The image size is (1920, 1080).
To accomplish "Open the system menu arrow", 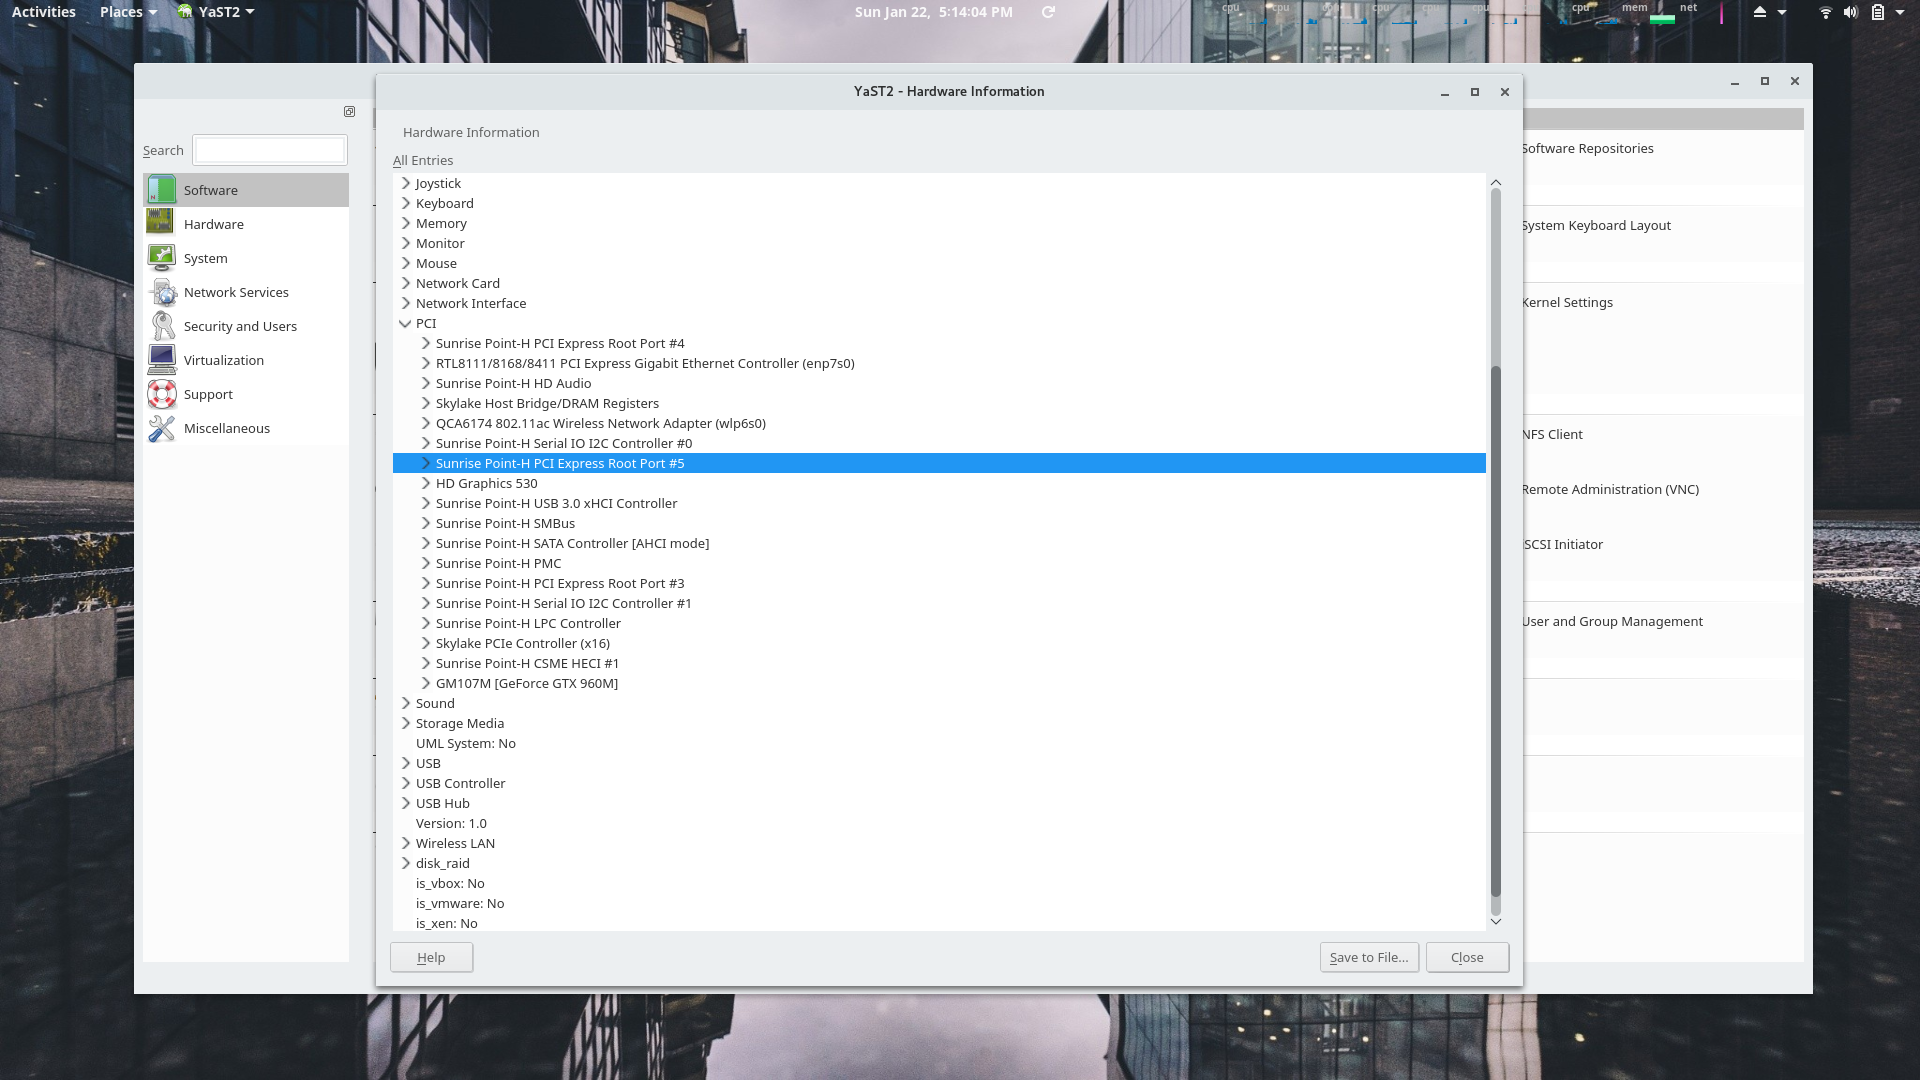I will click(x=1900, y=12).
